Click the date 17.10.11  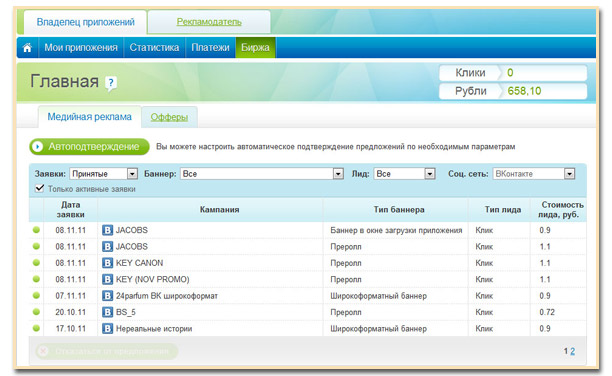(70, 328)
